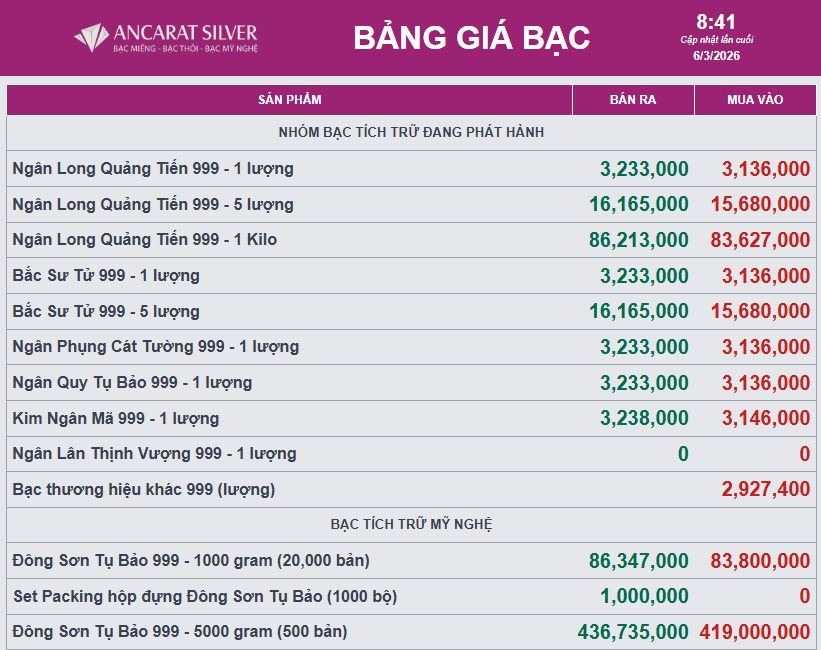This screenshot has height=650, width=821.
Task: Click the 8:41 update time display
Action: tap(716, 22)
